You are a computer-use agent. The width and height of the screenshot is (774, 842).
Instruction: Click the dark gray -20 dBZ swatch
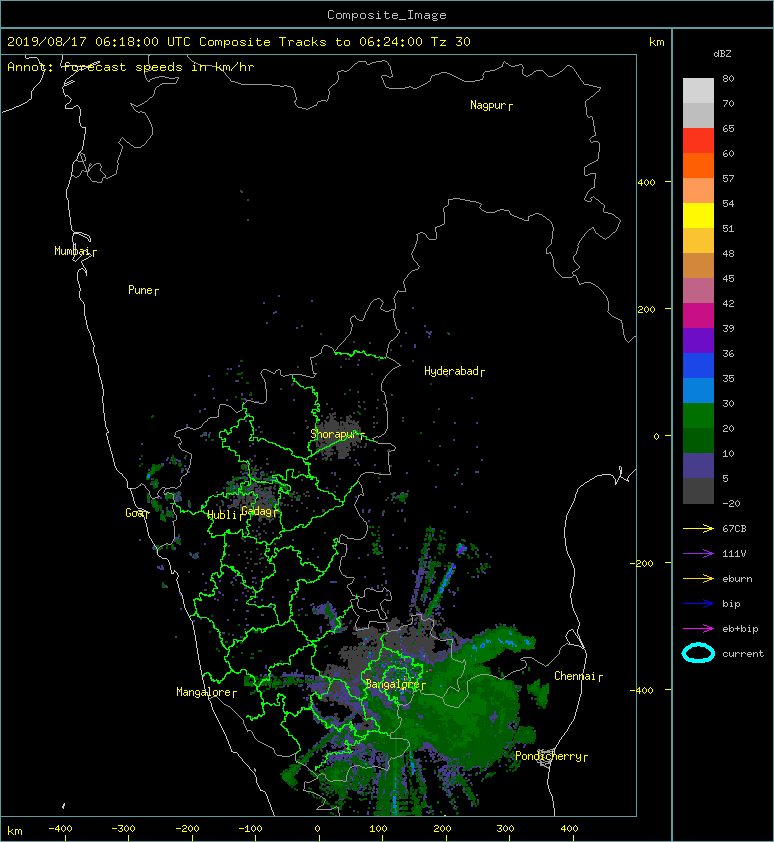point(698,491)
